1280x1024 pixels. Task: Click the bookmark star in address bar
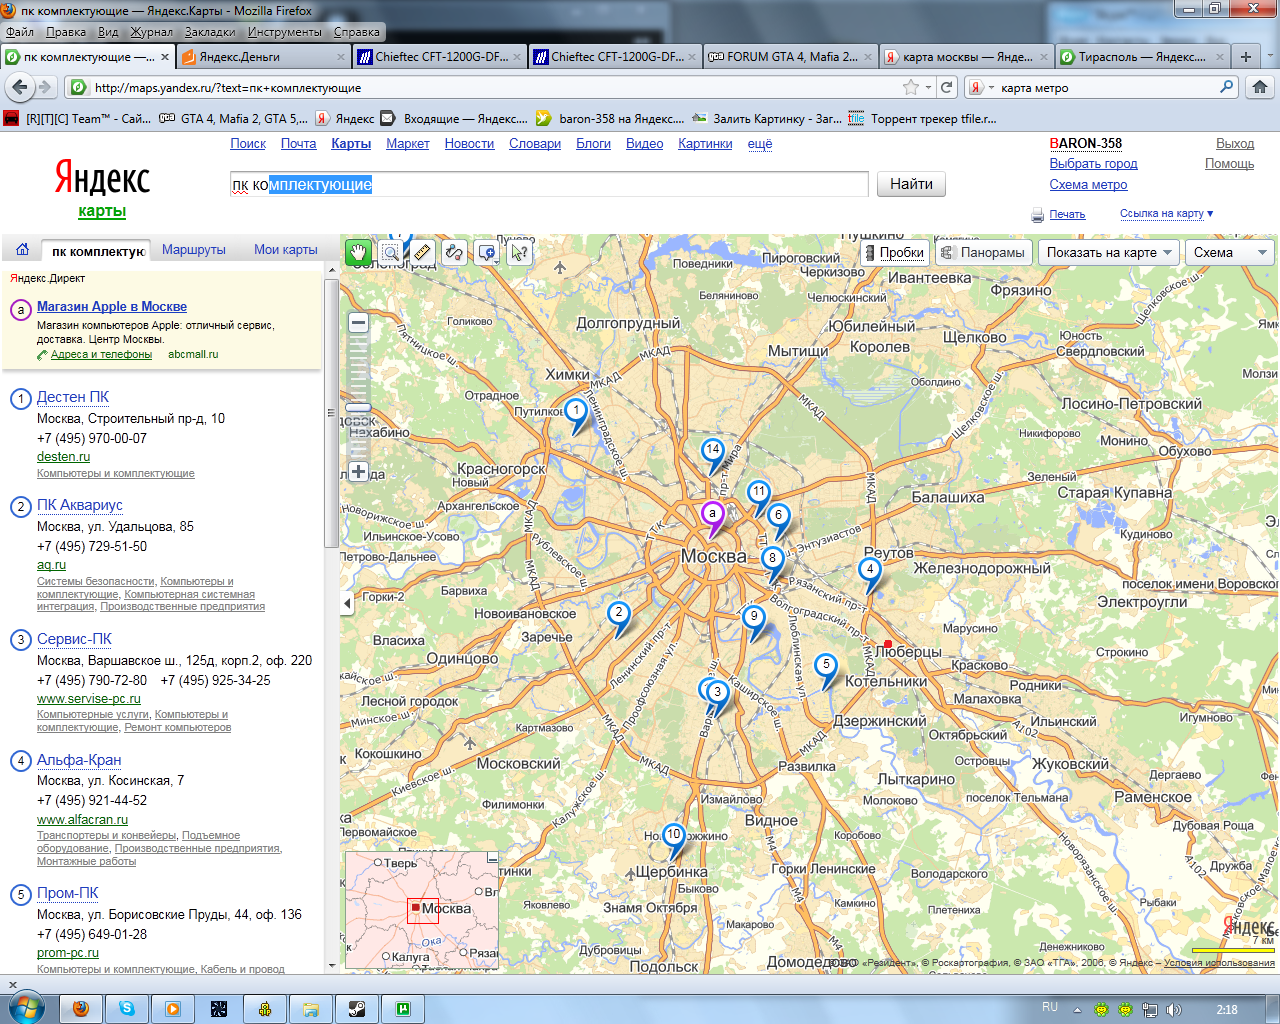coord(910,87)
